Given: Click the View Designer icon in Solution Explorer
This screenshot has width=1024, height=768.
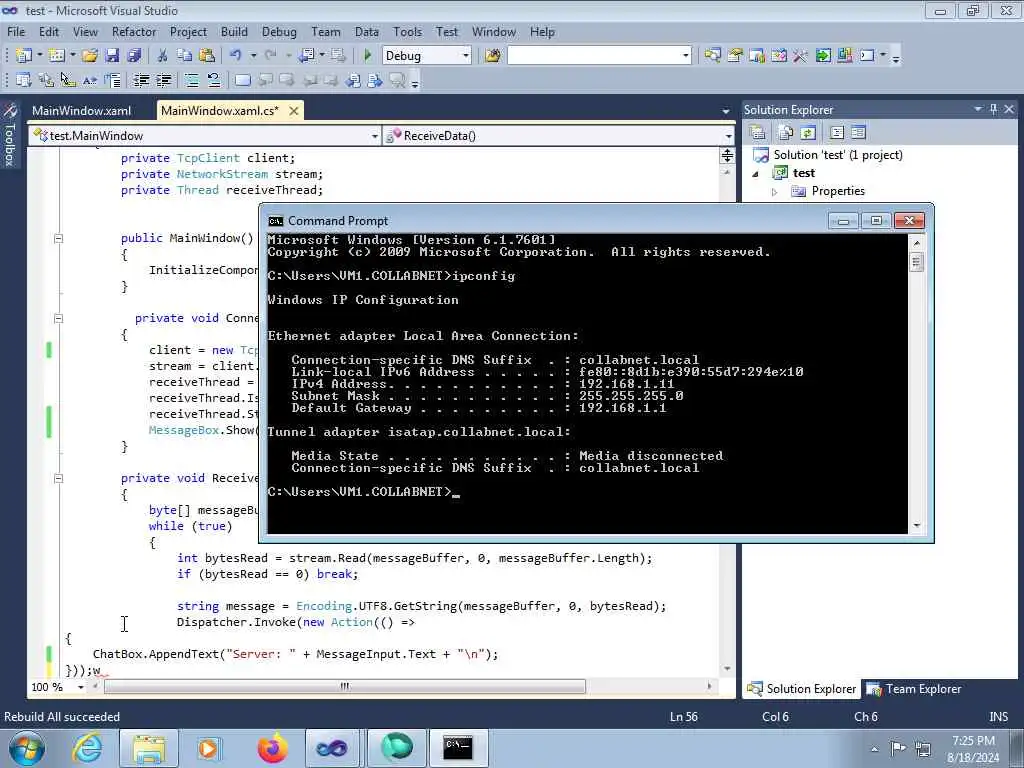Looking at the screenshot, I should [x=858, y=133].
